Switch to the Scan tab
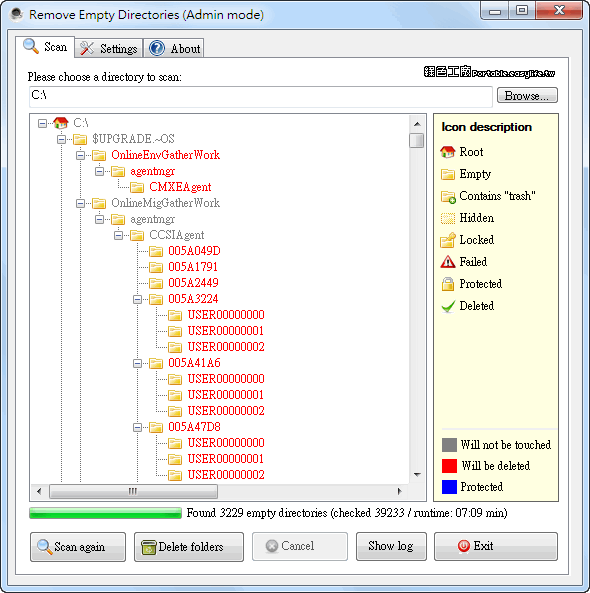The height and width of the screenshot is (593, 590). click(45, 47)
